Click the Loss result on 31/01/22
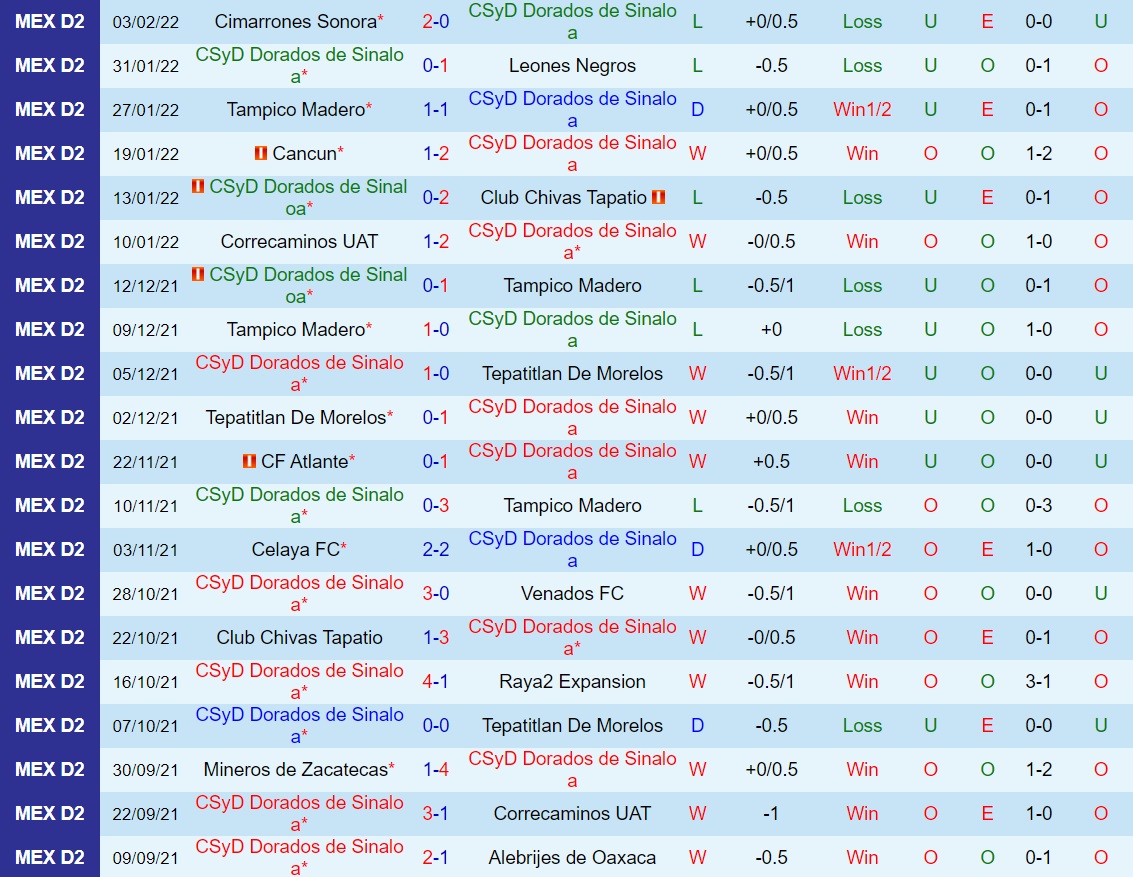The width and height of the screenshot is (1133, 877). pos(862,66)
